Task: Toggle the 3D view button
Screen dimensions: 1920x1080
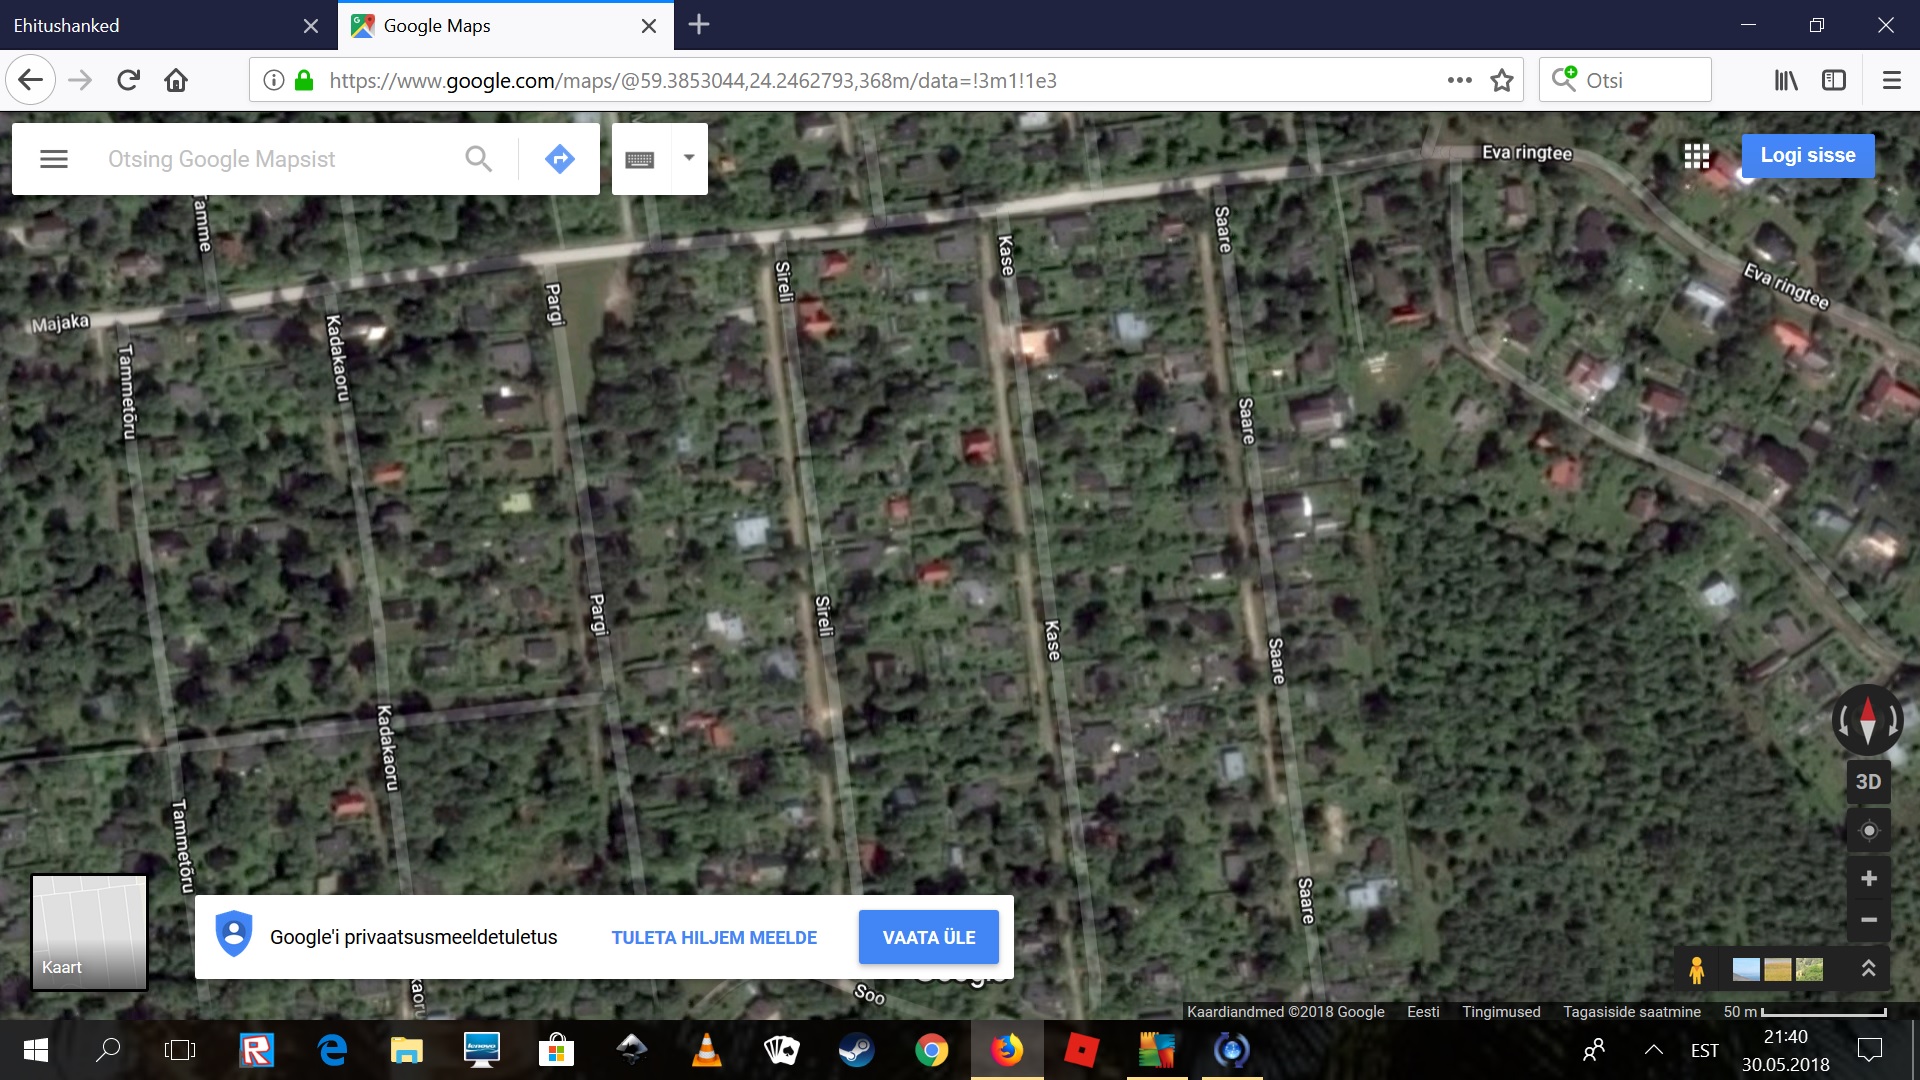Action: (1868, 782)
